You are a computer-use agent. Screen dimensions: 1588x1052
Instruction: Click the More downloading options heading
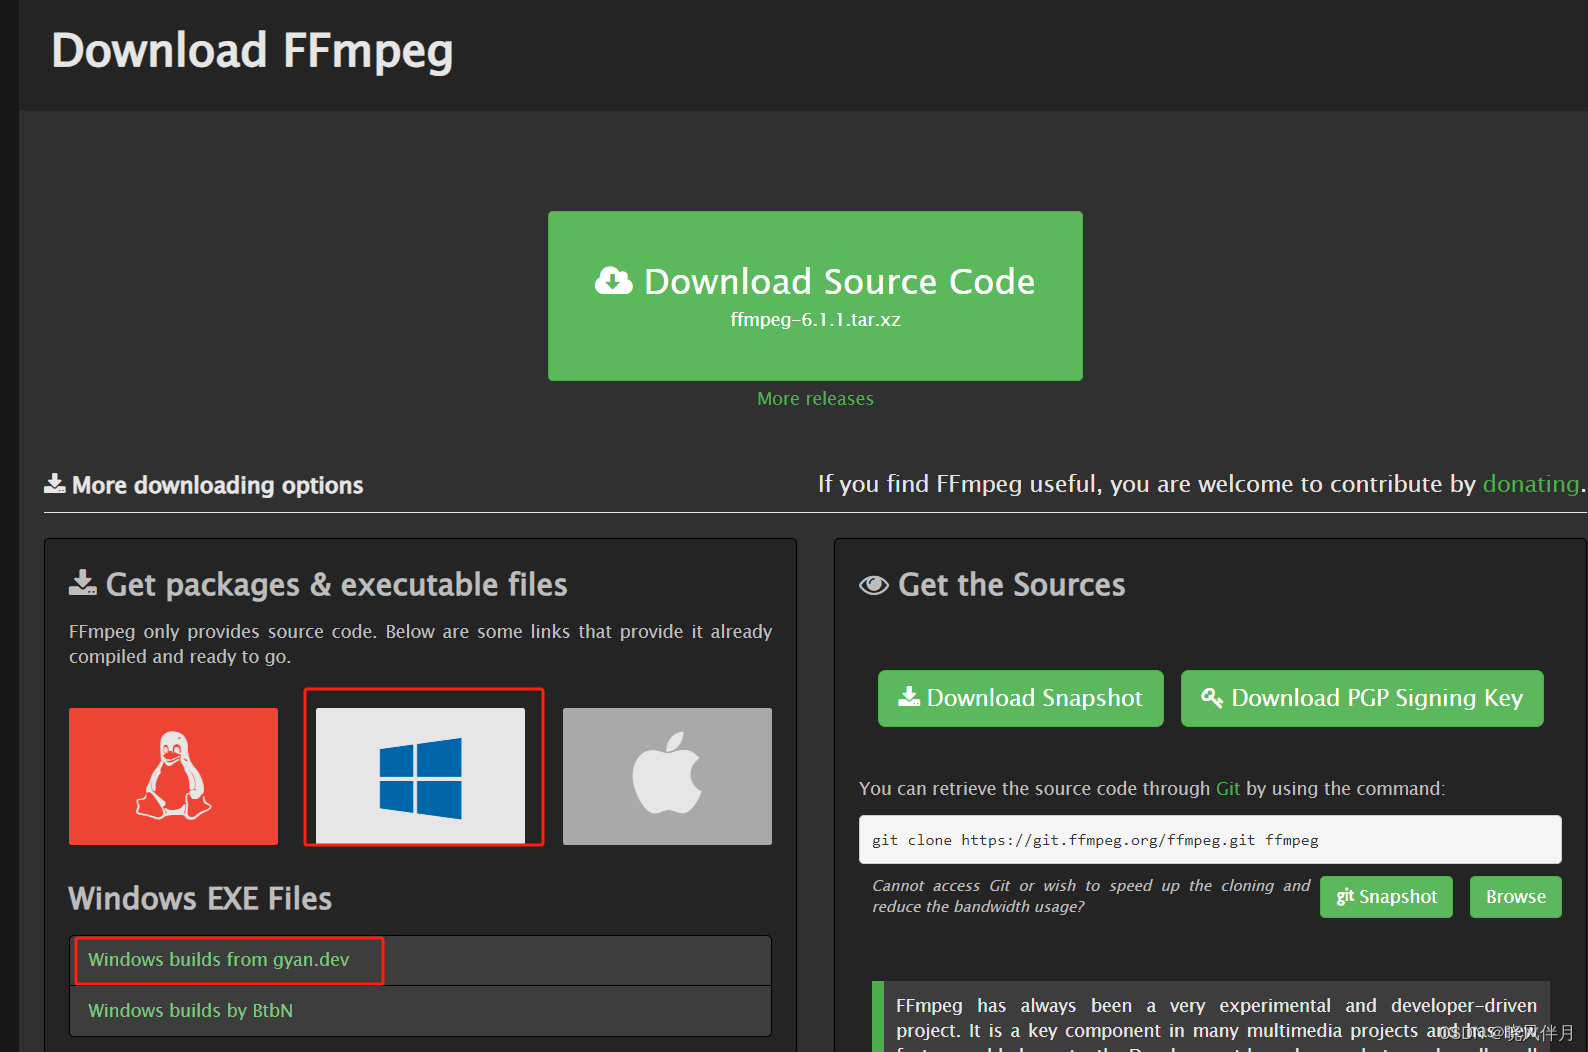pyautogui.click(x=204, y=485)
